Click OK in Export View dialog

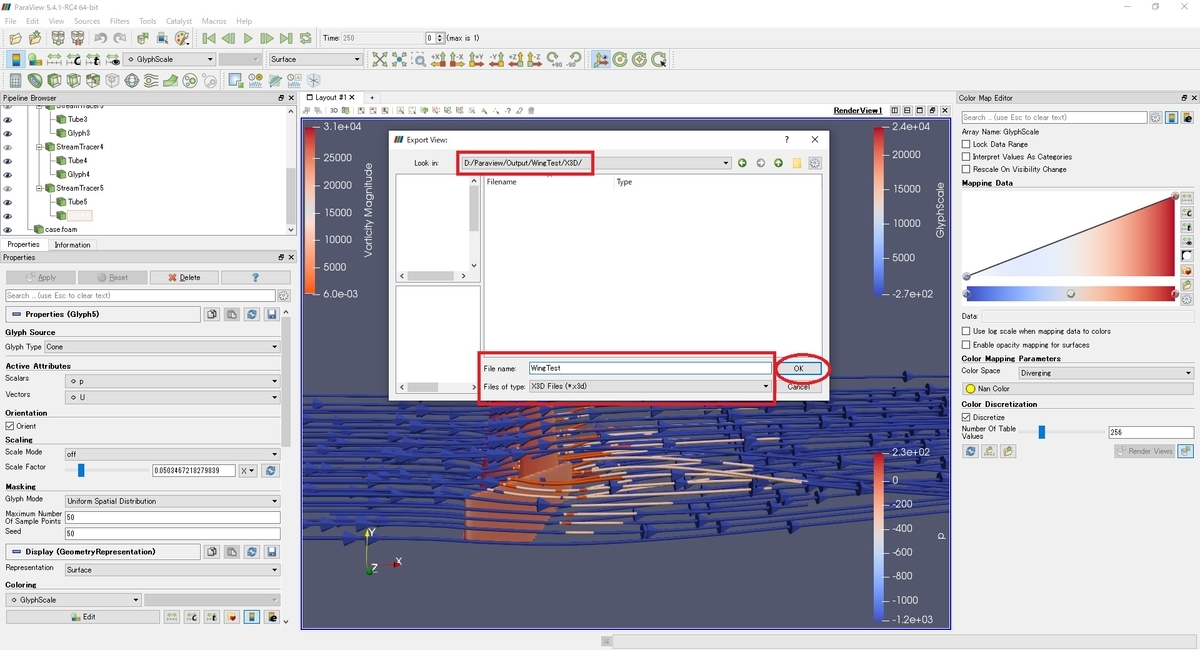[798, 368]
